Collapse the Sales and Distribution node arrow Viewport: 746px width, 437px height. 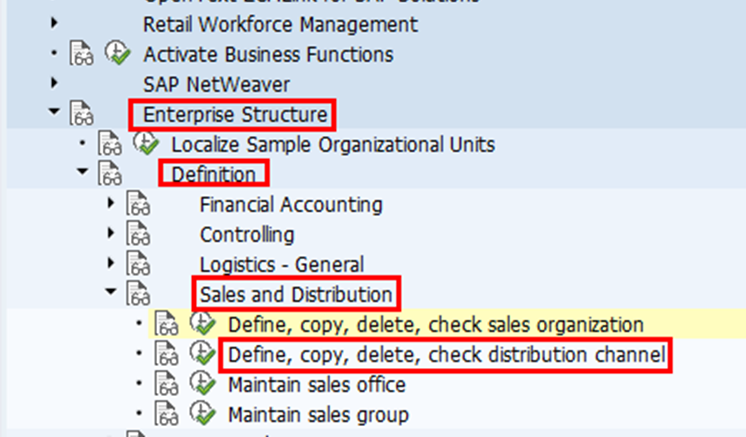110,294
